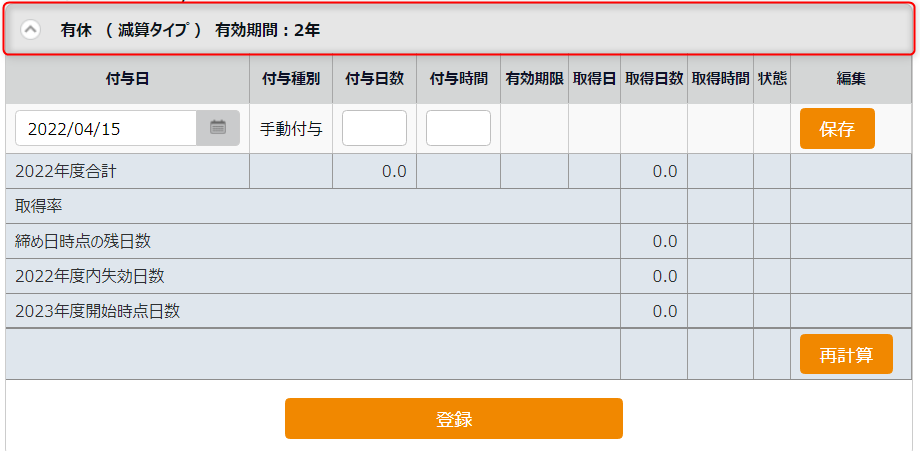Focus the 付与日数 input box
This screenshot has width=920, height=451.
(x=374, y=129)
